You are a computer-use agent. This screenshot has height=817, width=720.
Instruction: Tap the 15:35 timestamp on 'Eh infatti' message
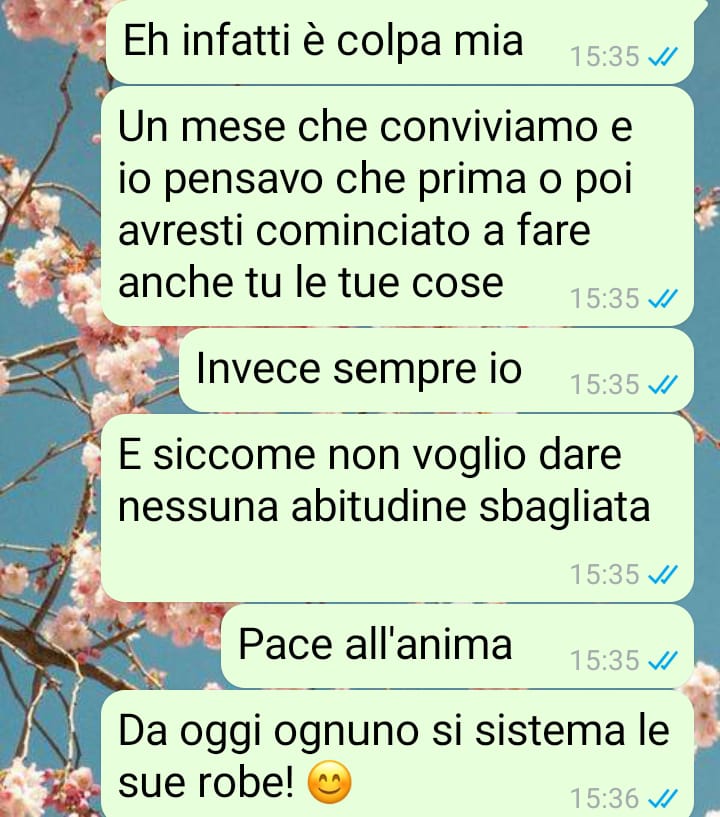(x=604, y=56)
